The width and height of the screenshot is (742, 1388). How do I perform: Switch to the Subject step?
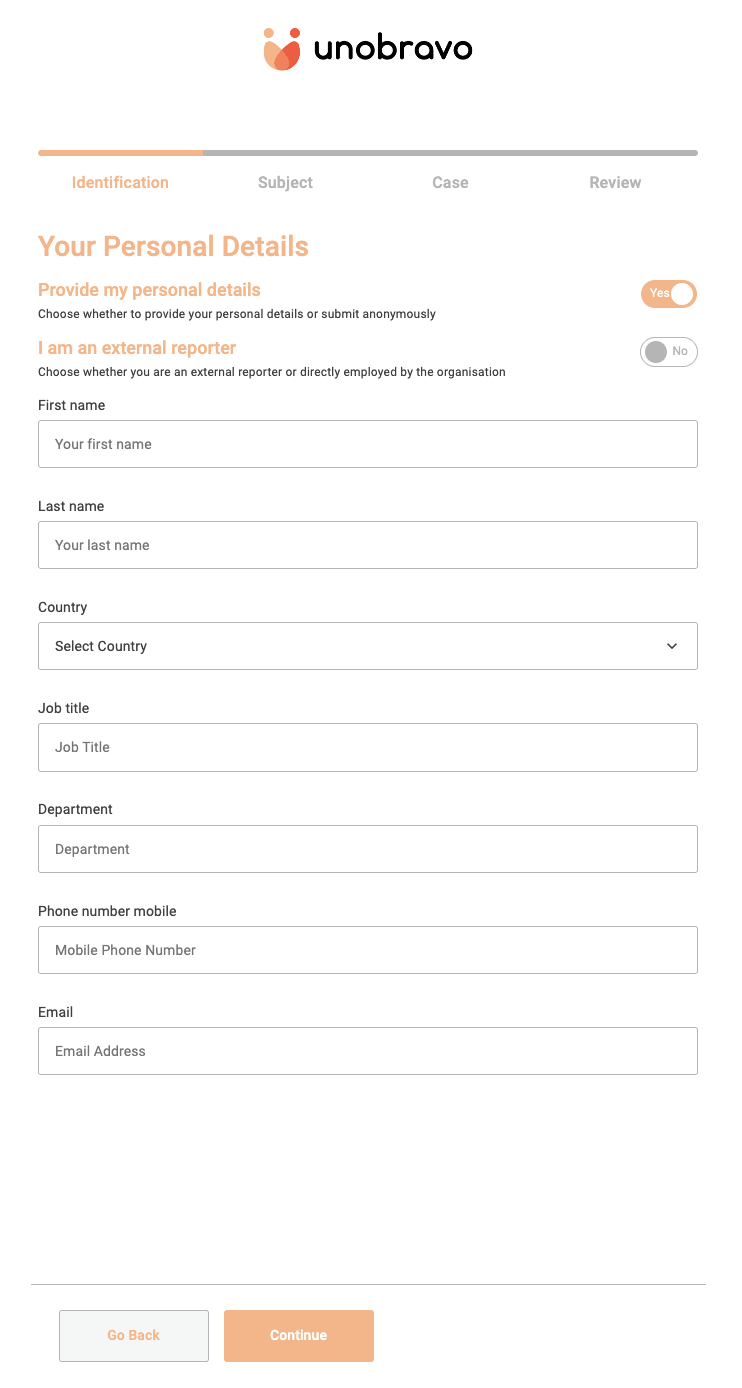(285, 183)
